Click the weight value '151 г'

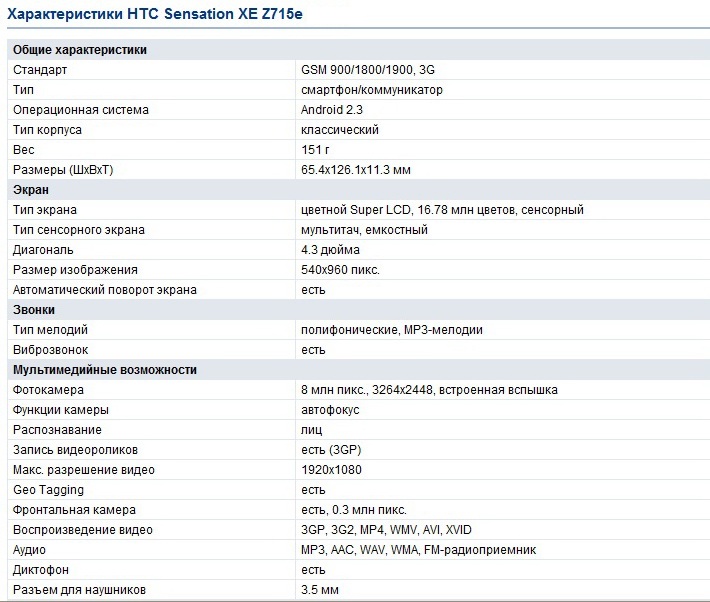(x=316, y=150)
